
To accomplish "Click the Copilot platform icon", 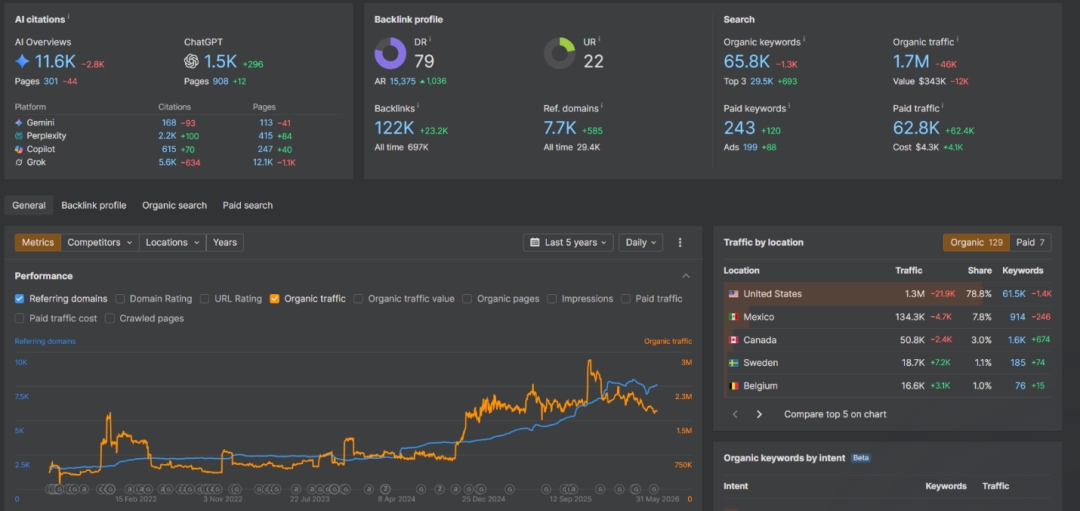I will pyautogui.click(x=19, y=149).
